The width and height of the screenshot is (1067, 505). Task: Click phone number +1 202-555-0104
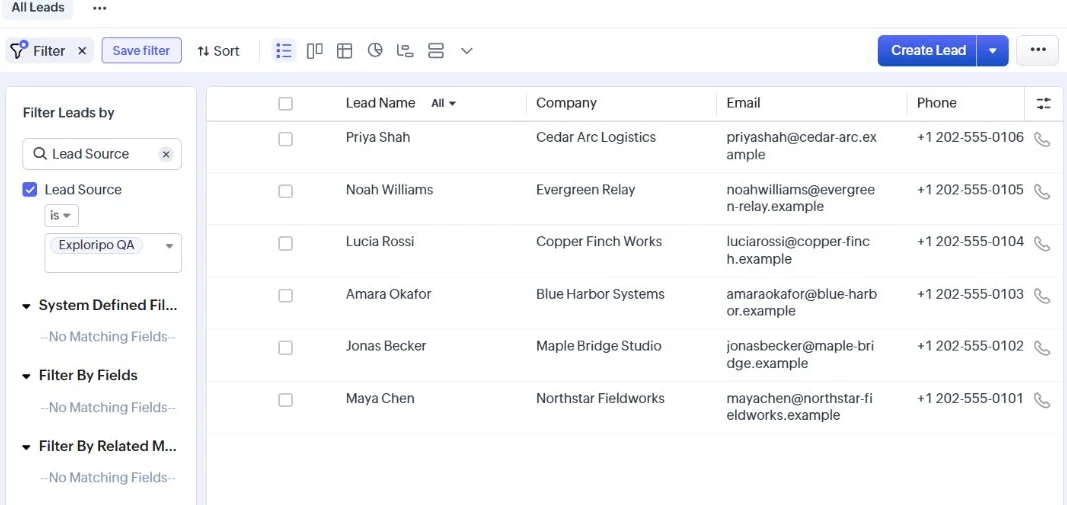point(970,242)
